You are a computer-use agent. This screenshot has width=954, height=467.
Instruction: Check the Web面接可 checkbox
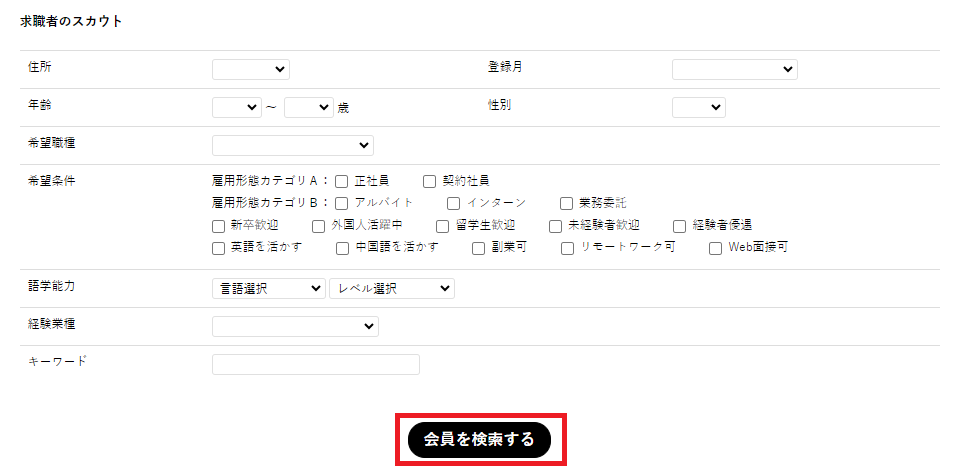715,248
